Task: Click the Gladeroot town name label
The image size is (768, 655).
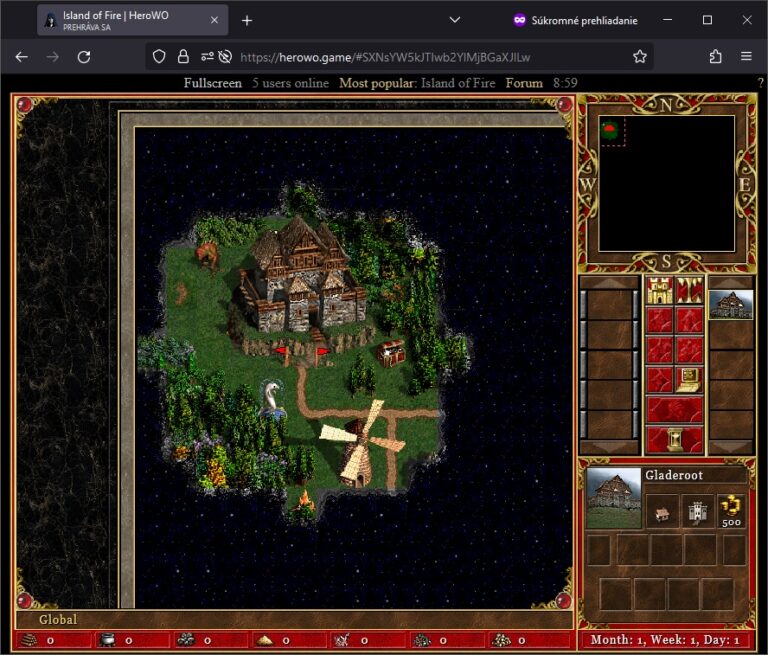Action: point(674,475)
